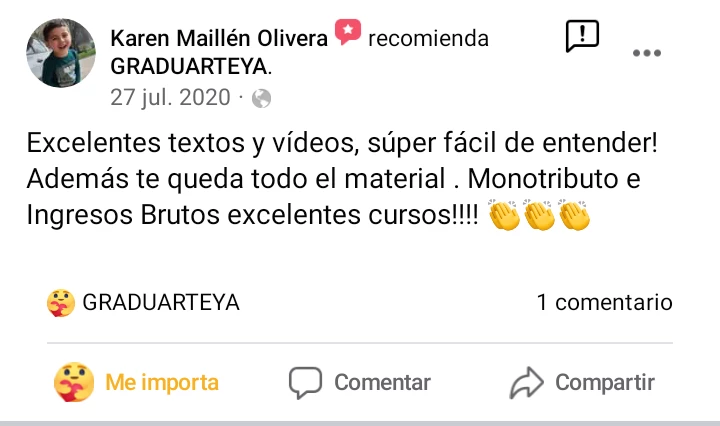Screen dimensions: 720x426
Task: Click the care emoji on Me importa button
Action: 73,382
